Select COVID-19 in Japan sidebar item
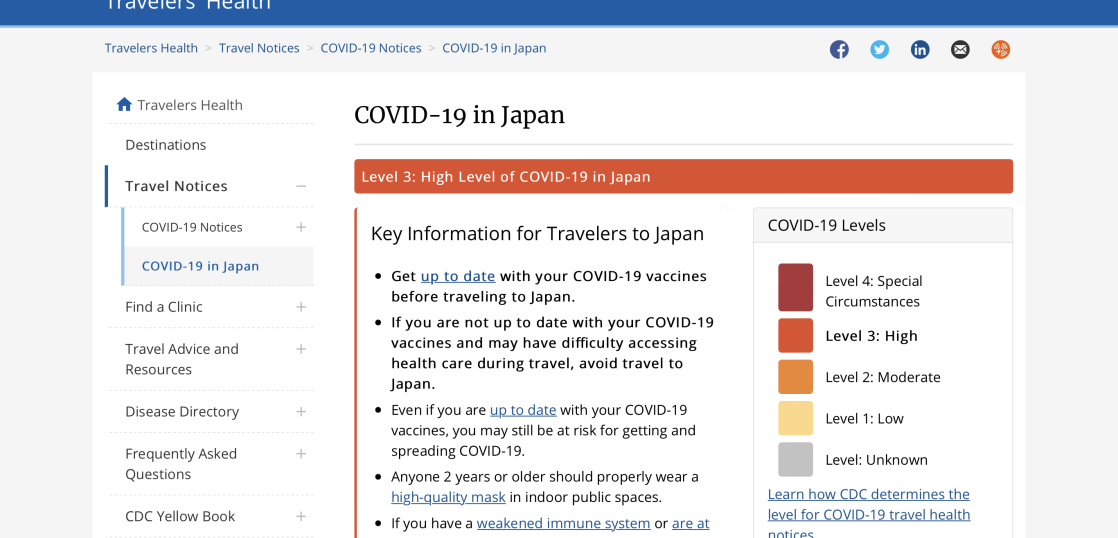The image size is (1118, 538). (x=200, y=266)
